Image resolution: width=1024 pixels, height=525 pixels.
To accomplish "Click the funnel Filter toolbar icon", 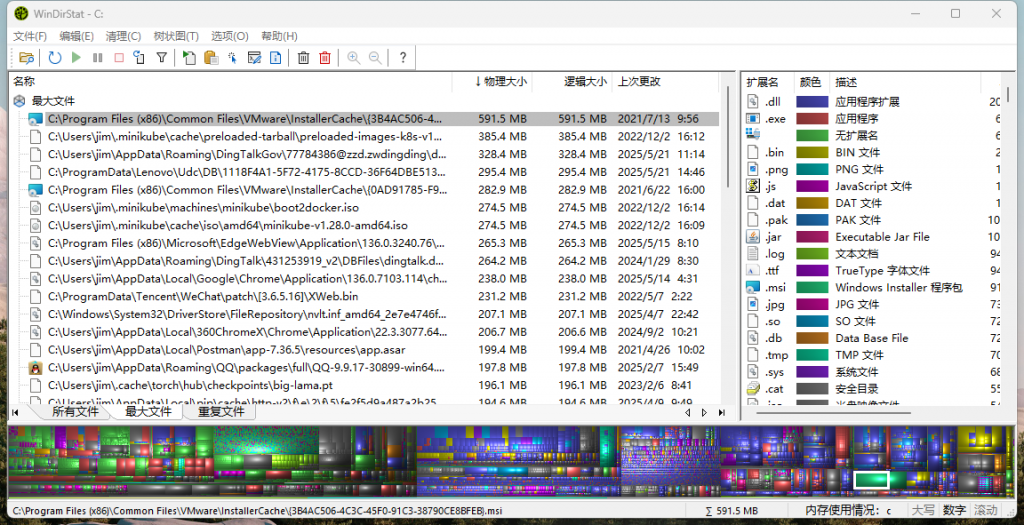I will coord(161,57).
